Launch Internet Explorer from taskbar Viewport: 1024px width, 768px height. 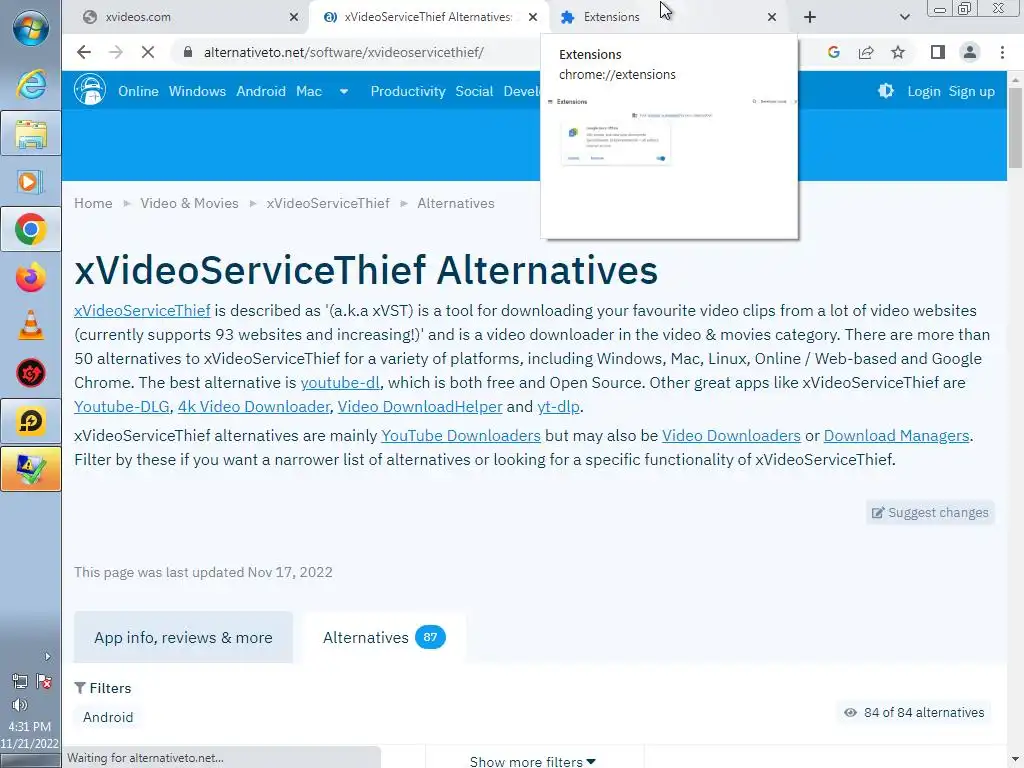pyautogui.click(x=31, y=86)
